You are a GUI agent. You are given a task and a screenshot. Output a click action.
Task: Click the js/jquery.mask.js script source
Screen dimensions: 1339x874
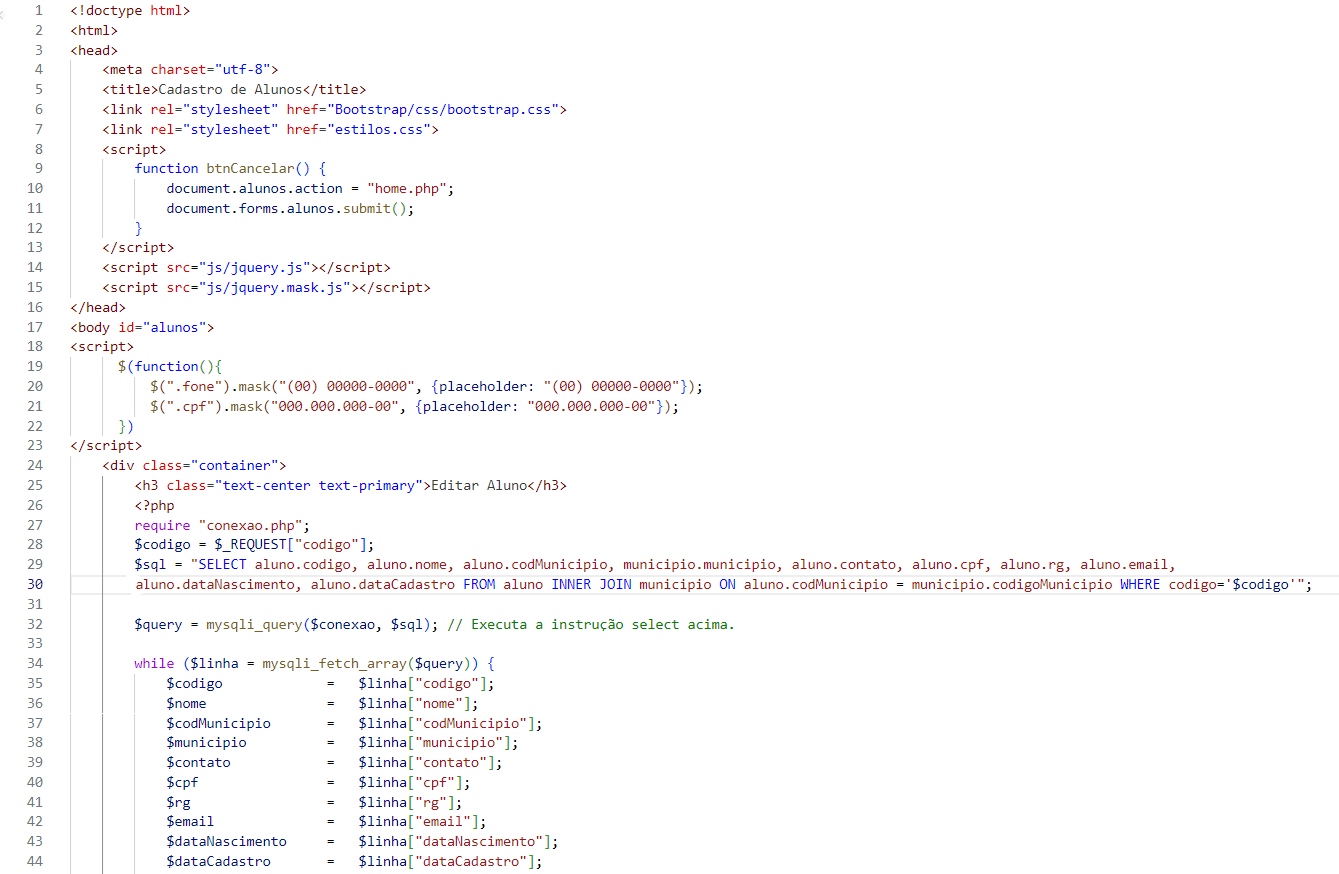(x=274, y=287)
